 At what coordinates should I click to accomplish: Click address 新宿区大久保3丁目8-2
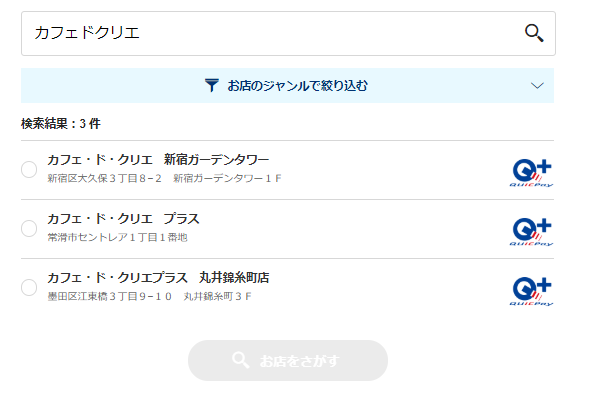104,178
